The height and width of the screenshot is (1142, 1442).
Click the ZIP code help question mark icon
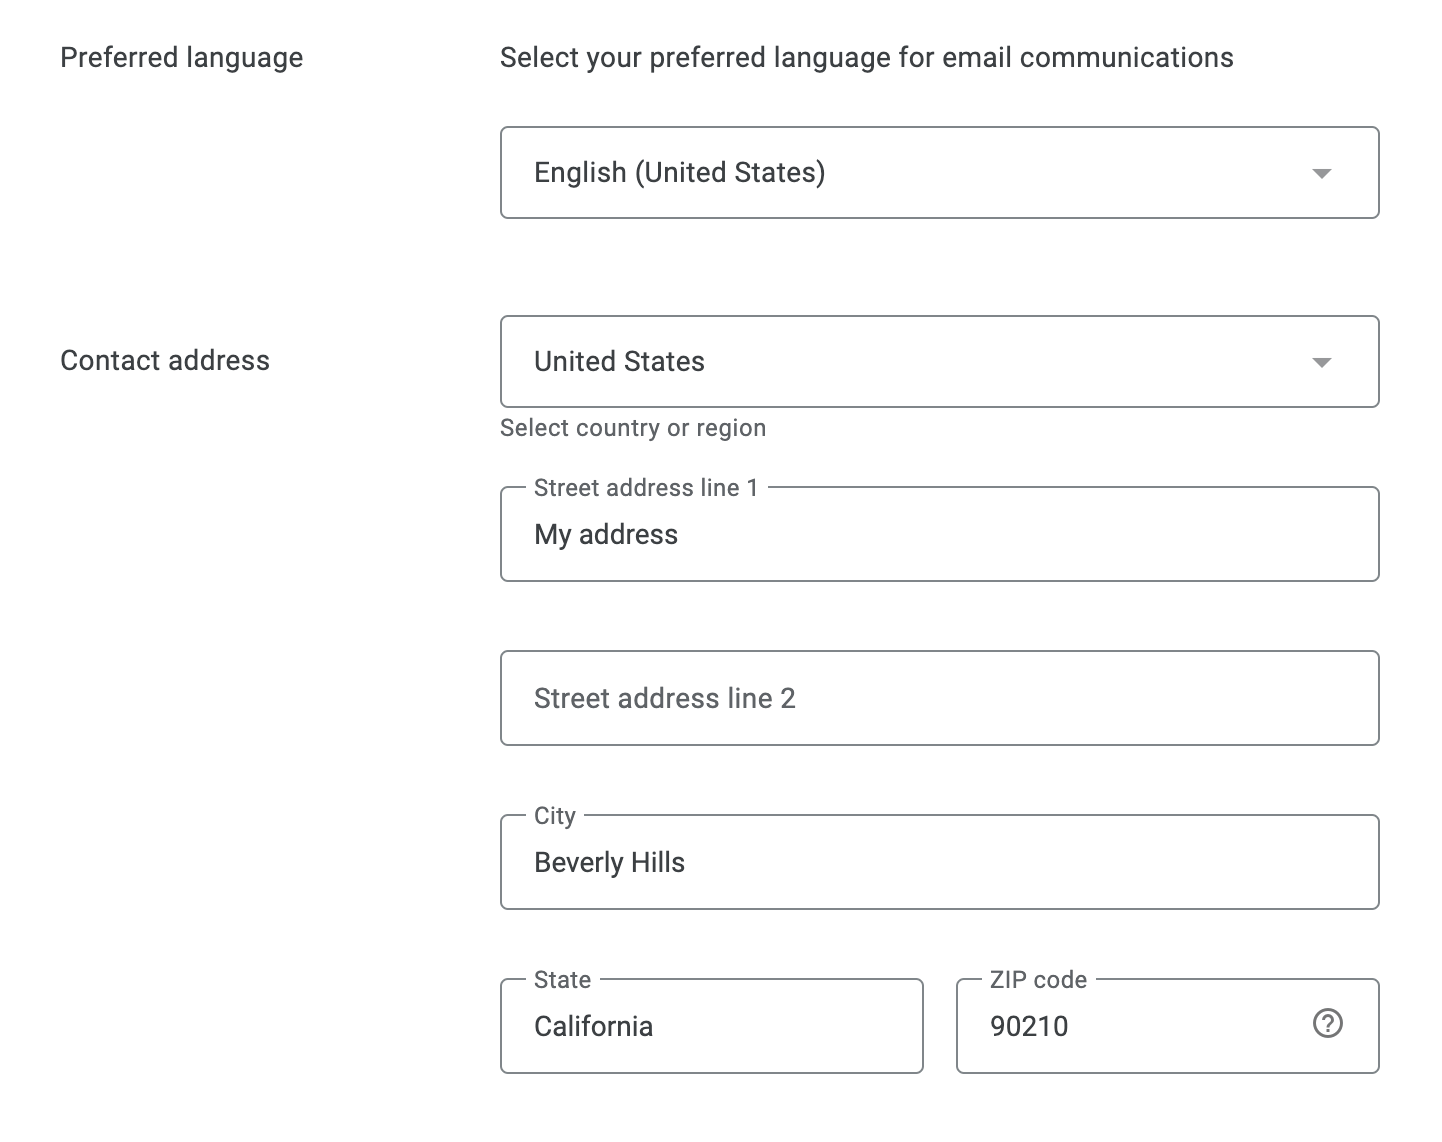pos(1327,1024)
